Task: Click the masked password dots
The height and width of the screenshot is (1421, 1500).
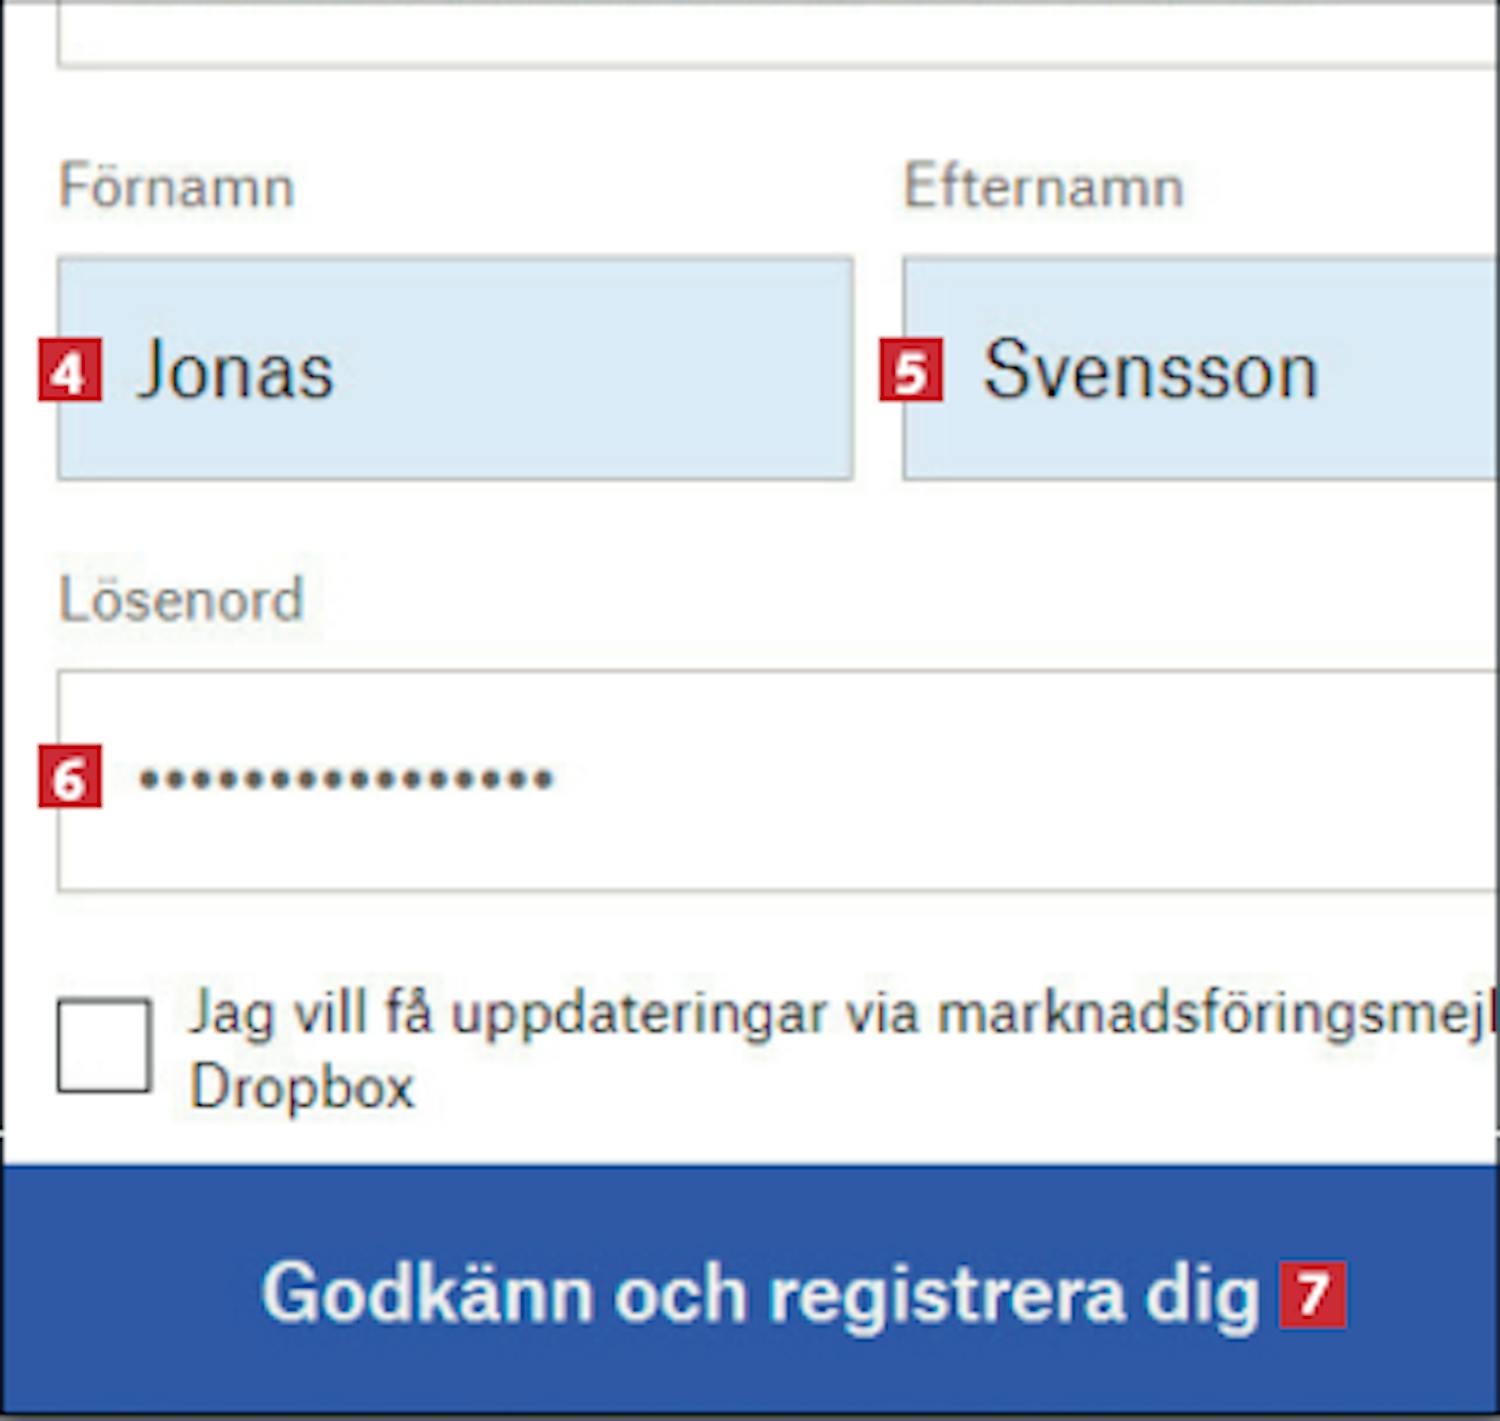Action: tap(345, 779)
